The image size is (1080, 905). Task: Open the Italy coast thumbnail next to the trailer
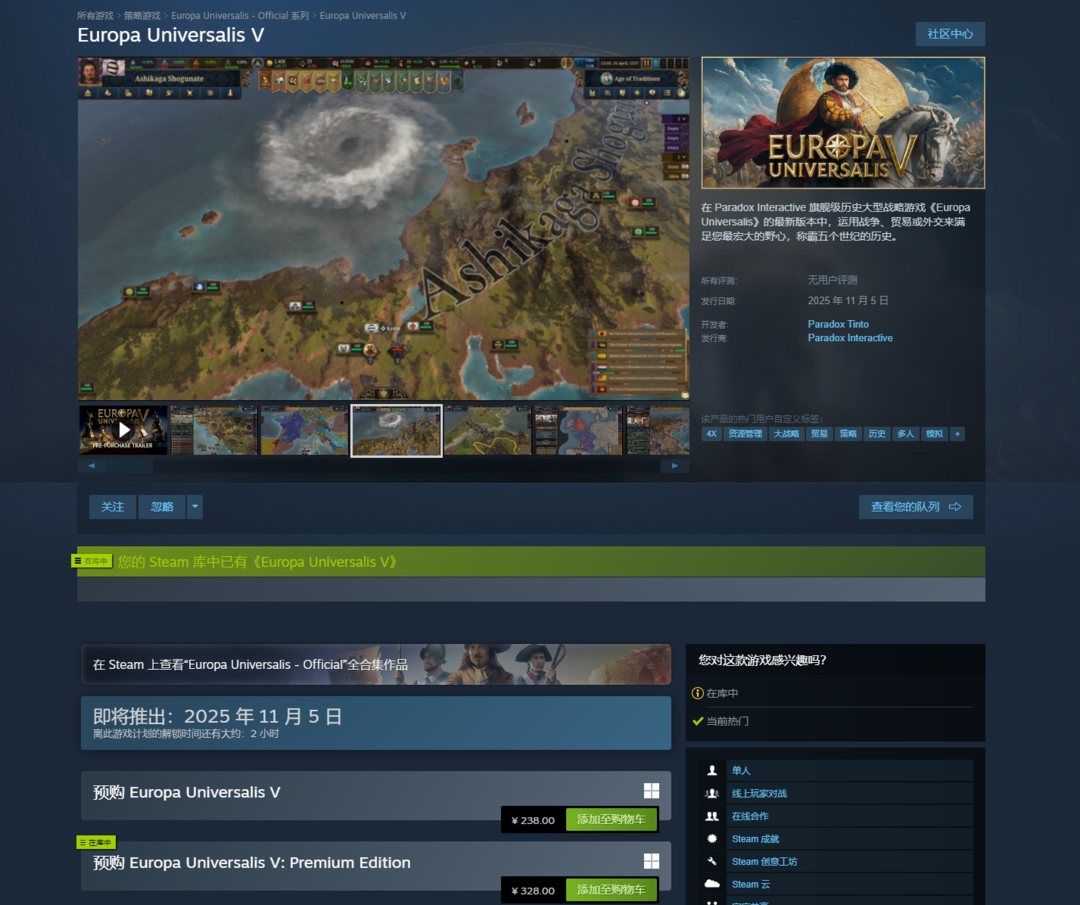(x=214, y=430)
